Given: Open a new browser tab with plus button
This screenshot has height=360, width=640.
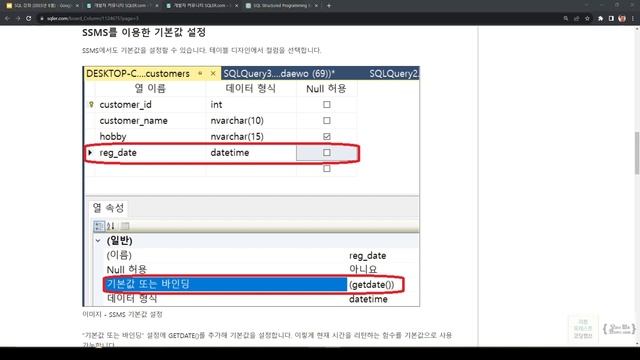Looking at the screenshot, I should click(x=329, y=6).
